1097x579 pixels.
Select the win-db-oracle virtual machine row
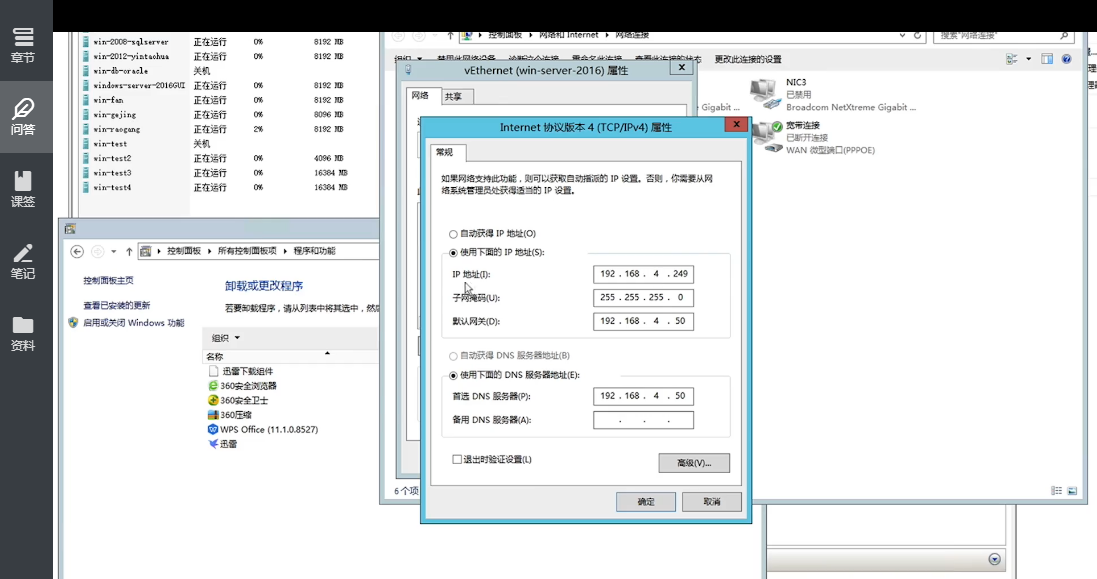(217, 71)
